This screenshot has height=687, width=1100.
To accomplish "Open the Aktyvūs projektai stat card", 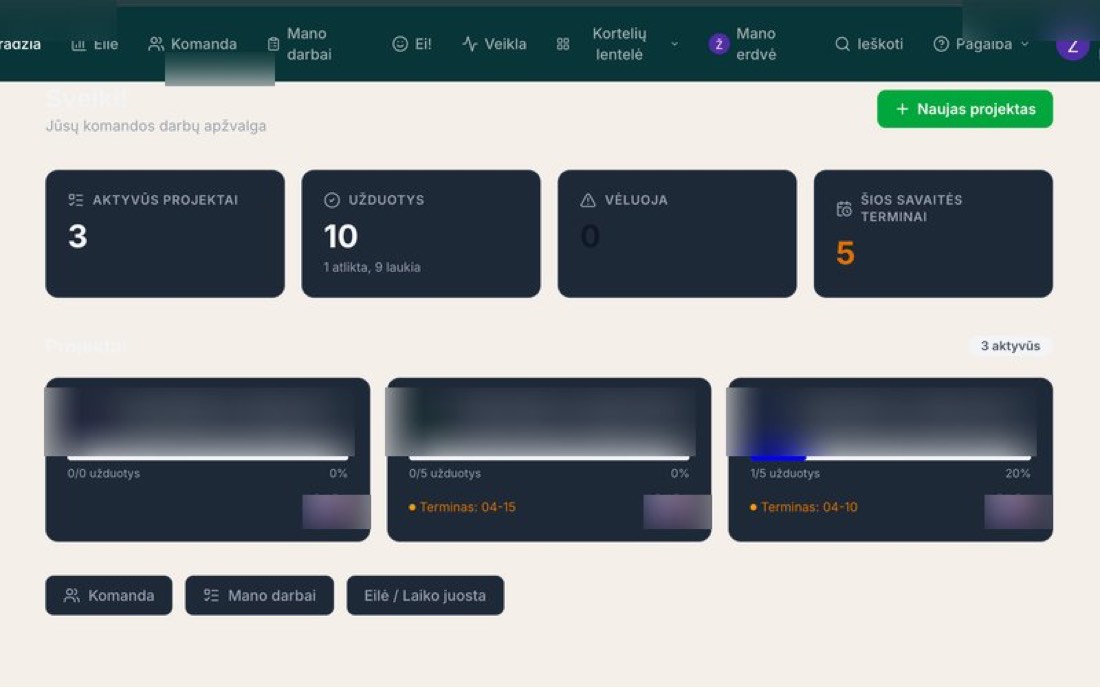I will (165, 234).
